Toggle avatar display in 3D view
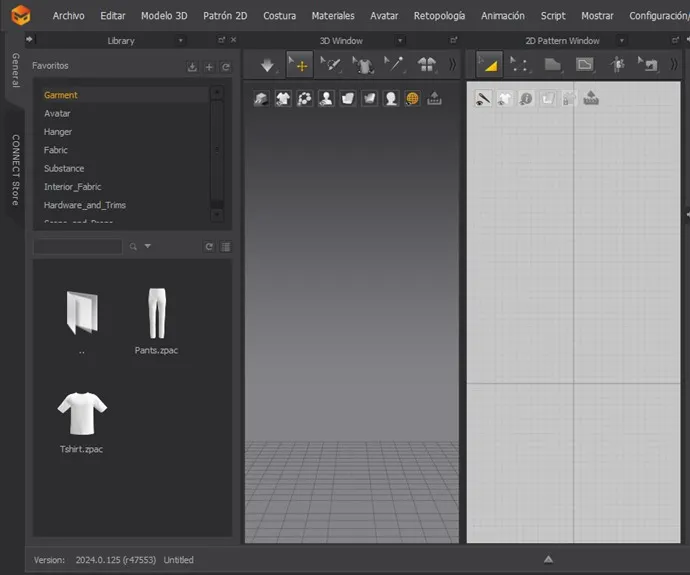 pyautogui.click(x=326, y=99)
